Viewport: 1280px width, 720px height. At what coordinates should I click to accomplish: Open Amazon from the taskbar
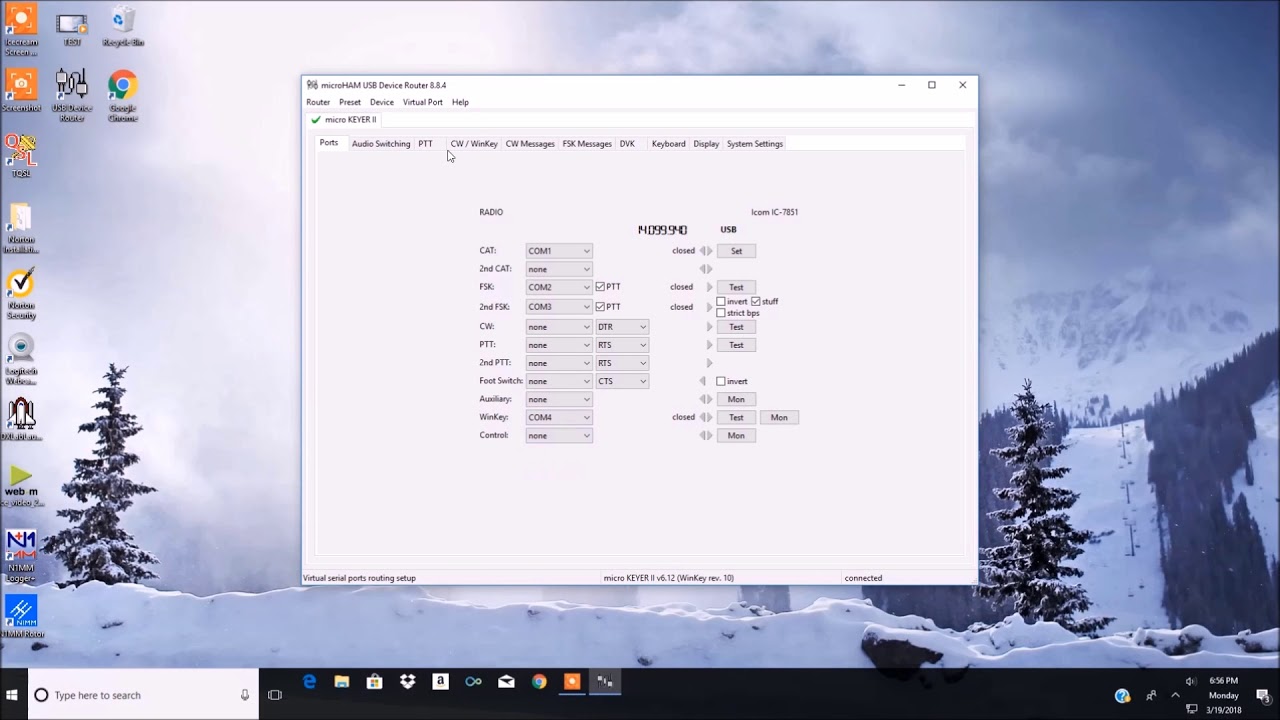click(440, 682)
